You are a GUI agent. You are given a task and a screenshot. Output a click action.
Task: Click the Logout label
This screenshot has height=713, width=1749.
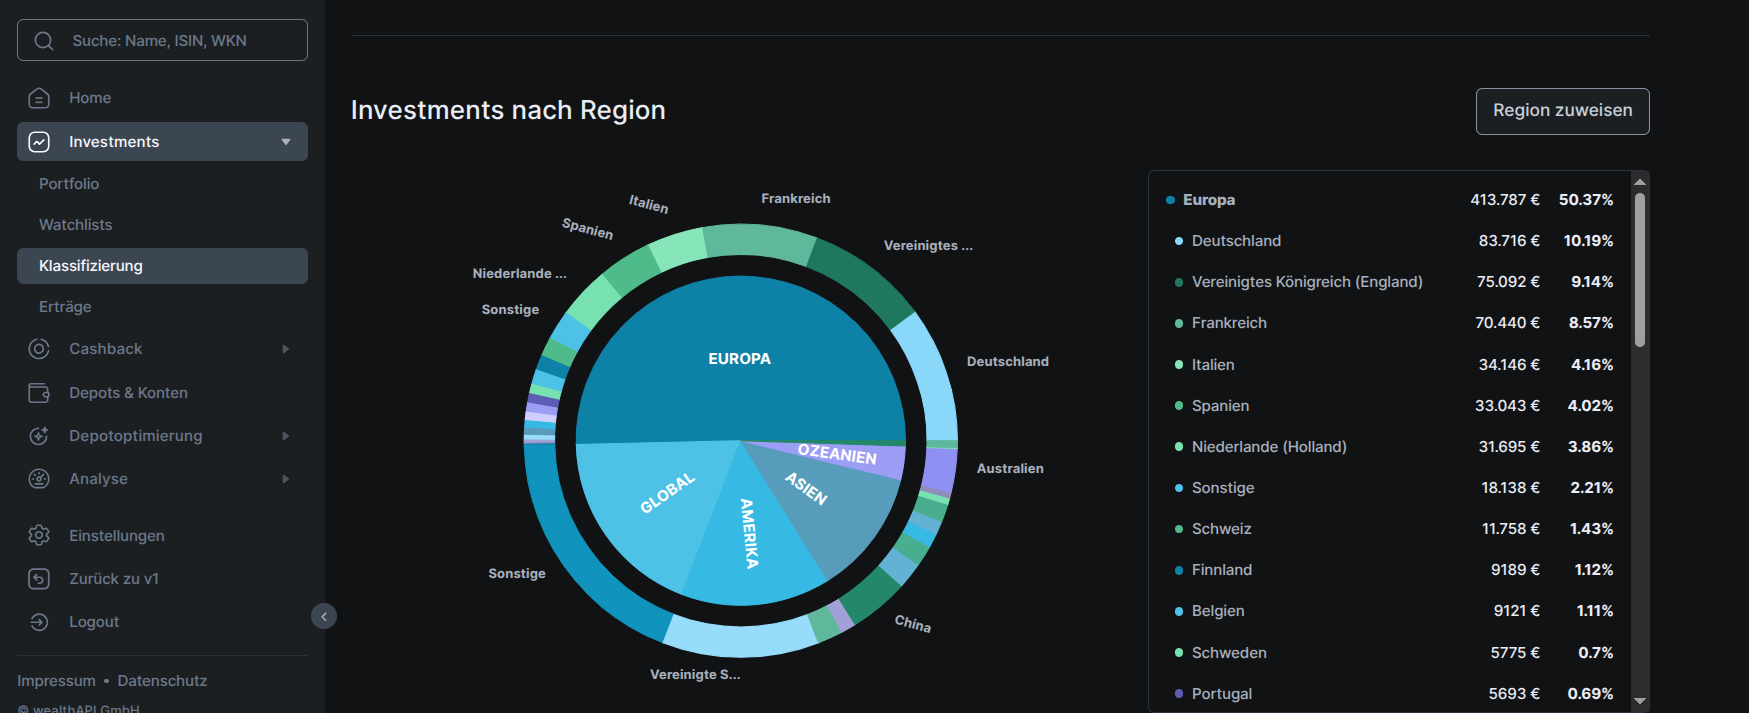(x=94, y=622)
